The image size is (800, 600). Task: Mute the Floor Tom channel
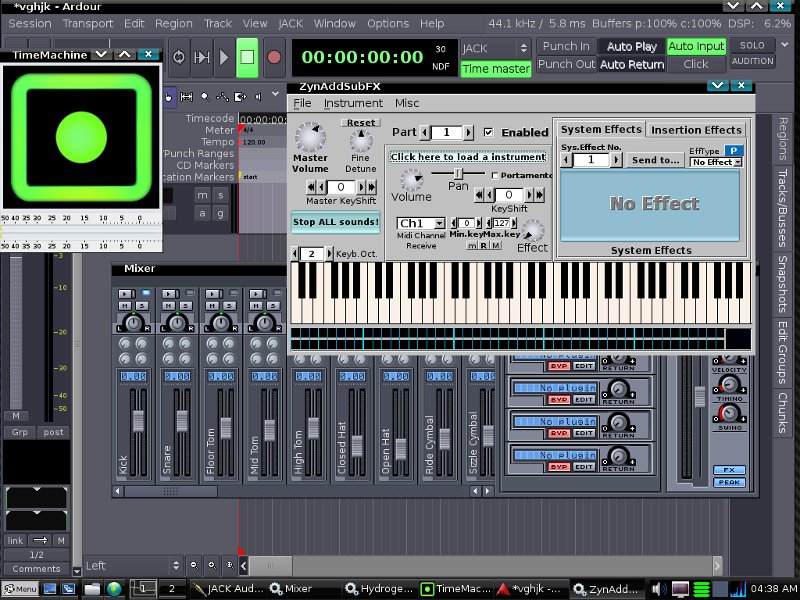point(212,306)
